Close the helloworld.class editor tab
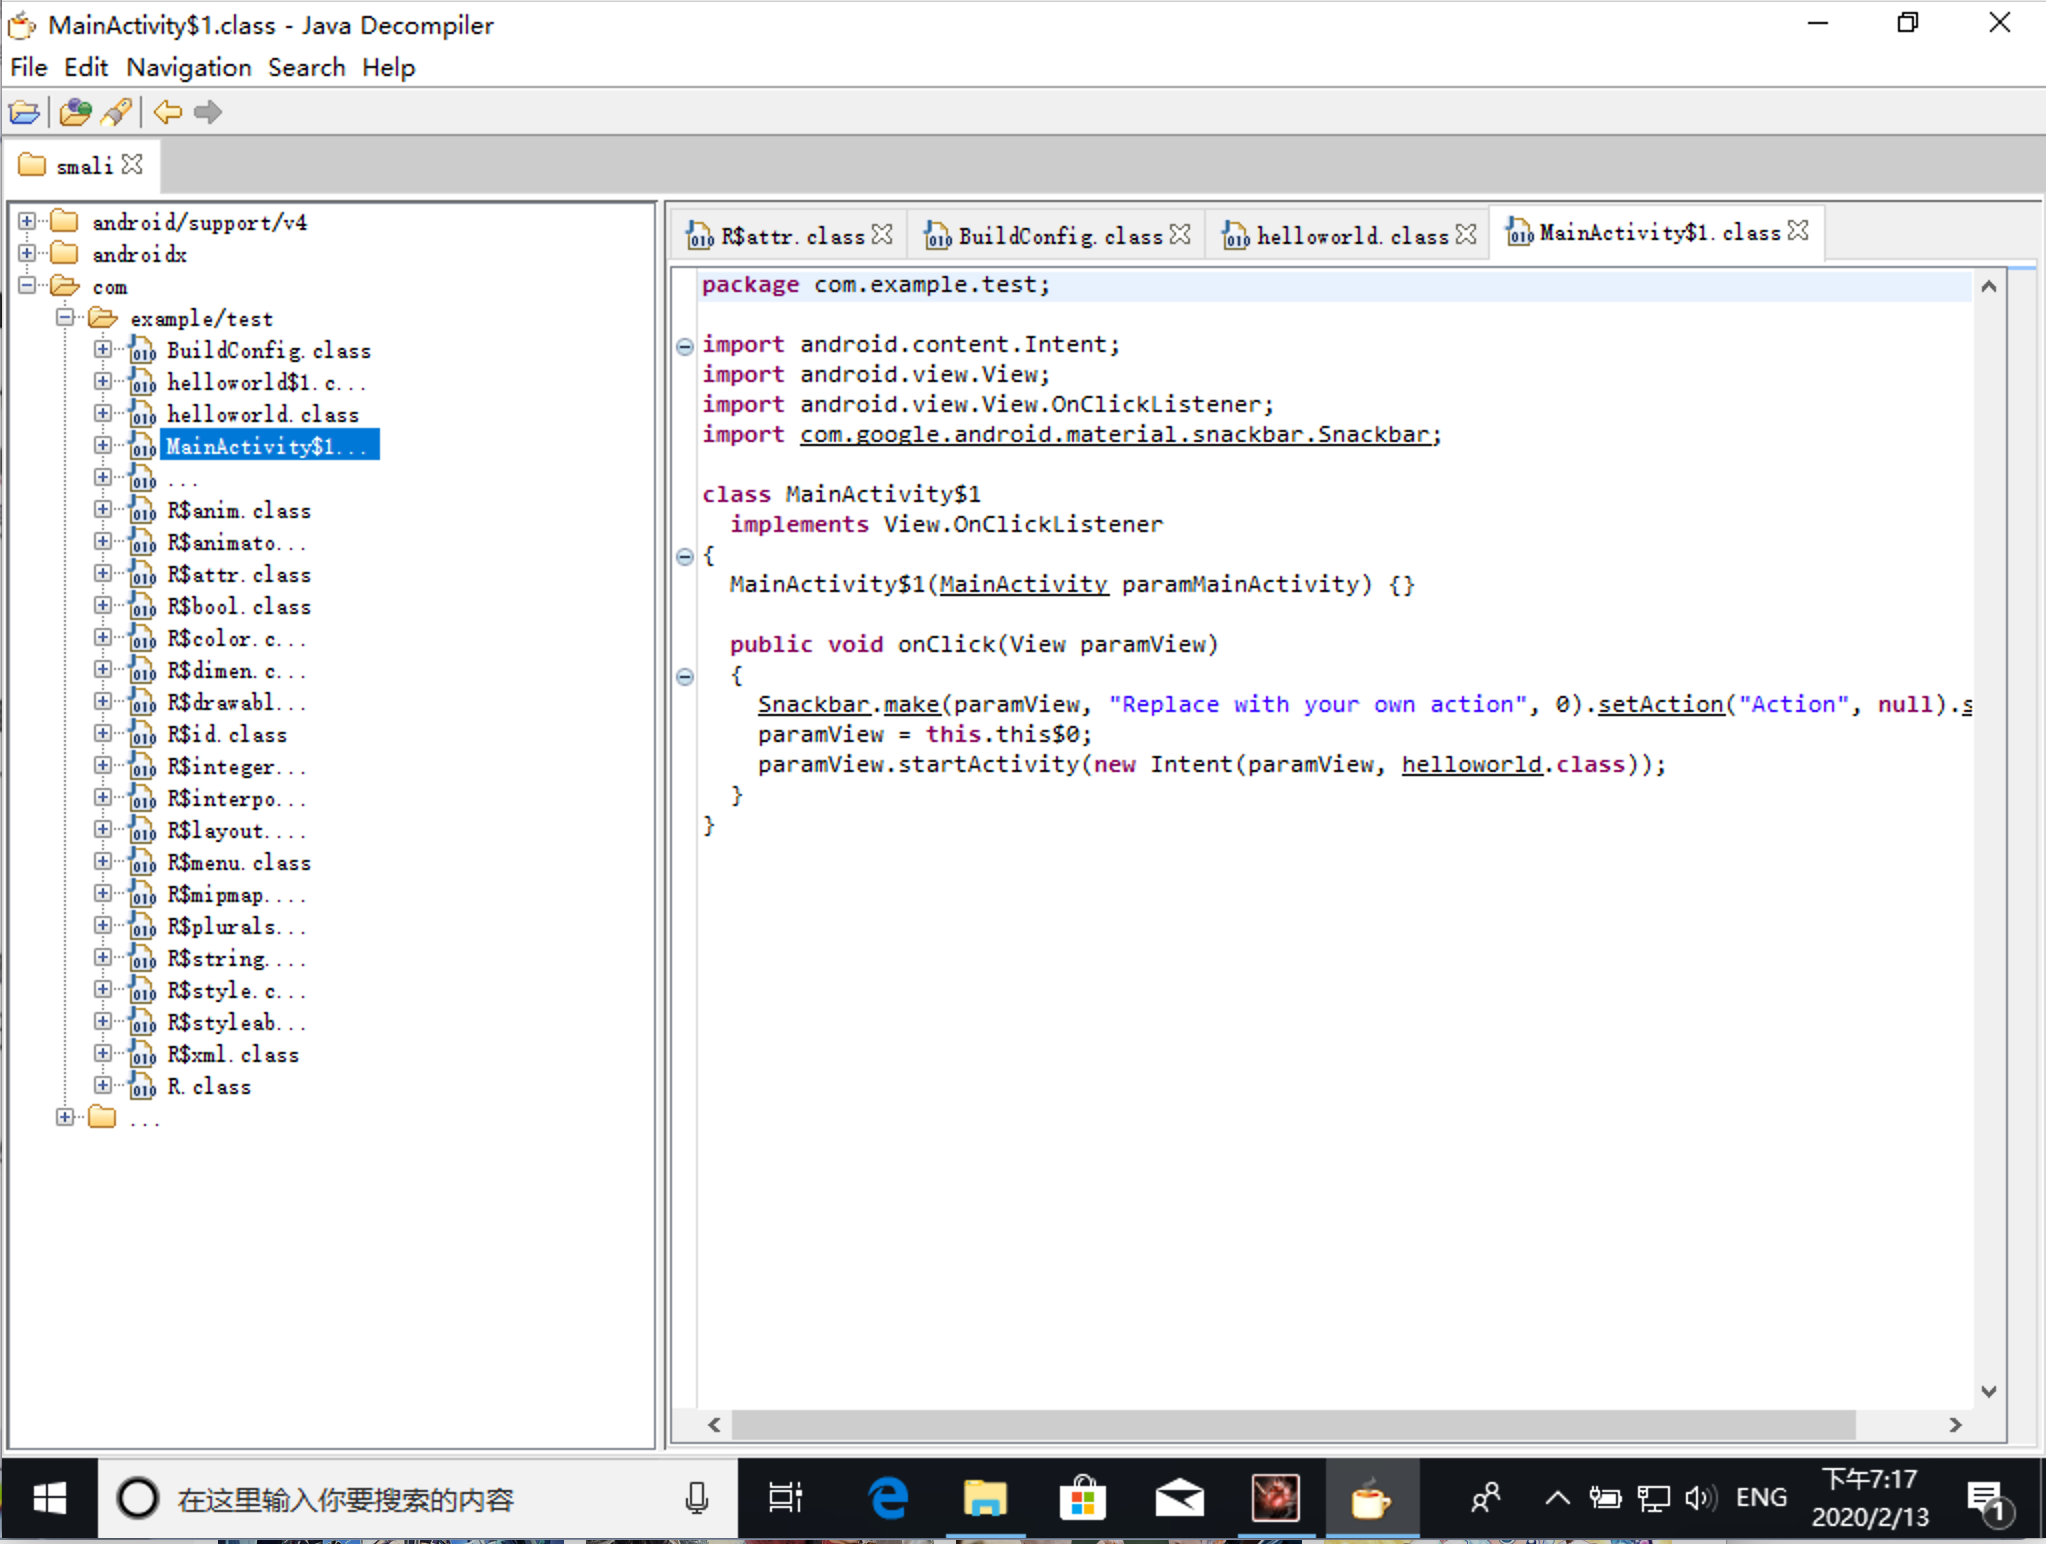Viewport: 2046px width, 1544px height. pos(1466,234)
